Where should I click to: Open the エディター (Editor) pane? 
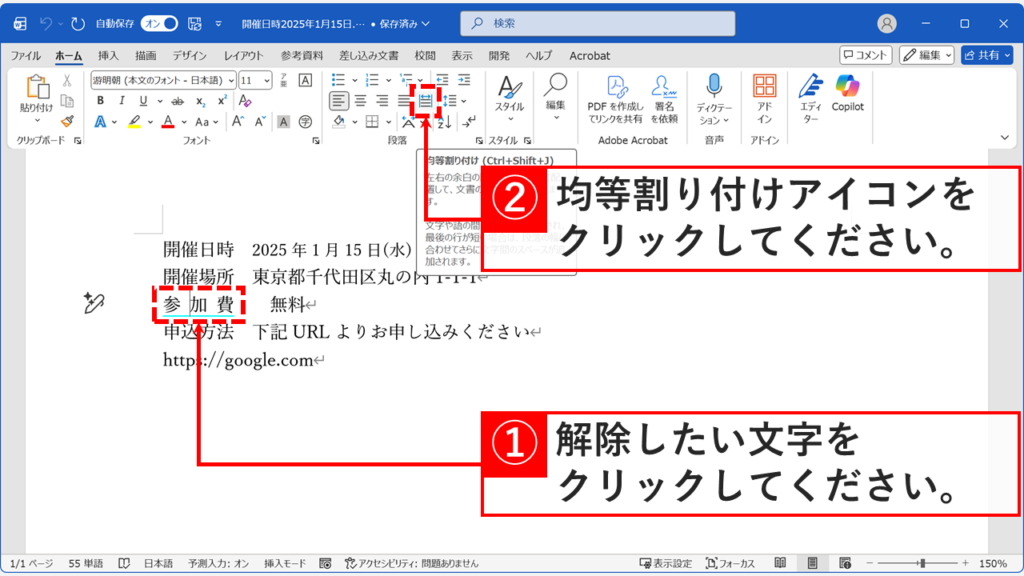[810, 98]
